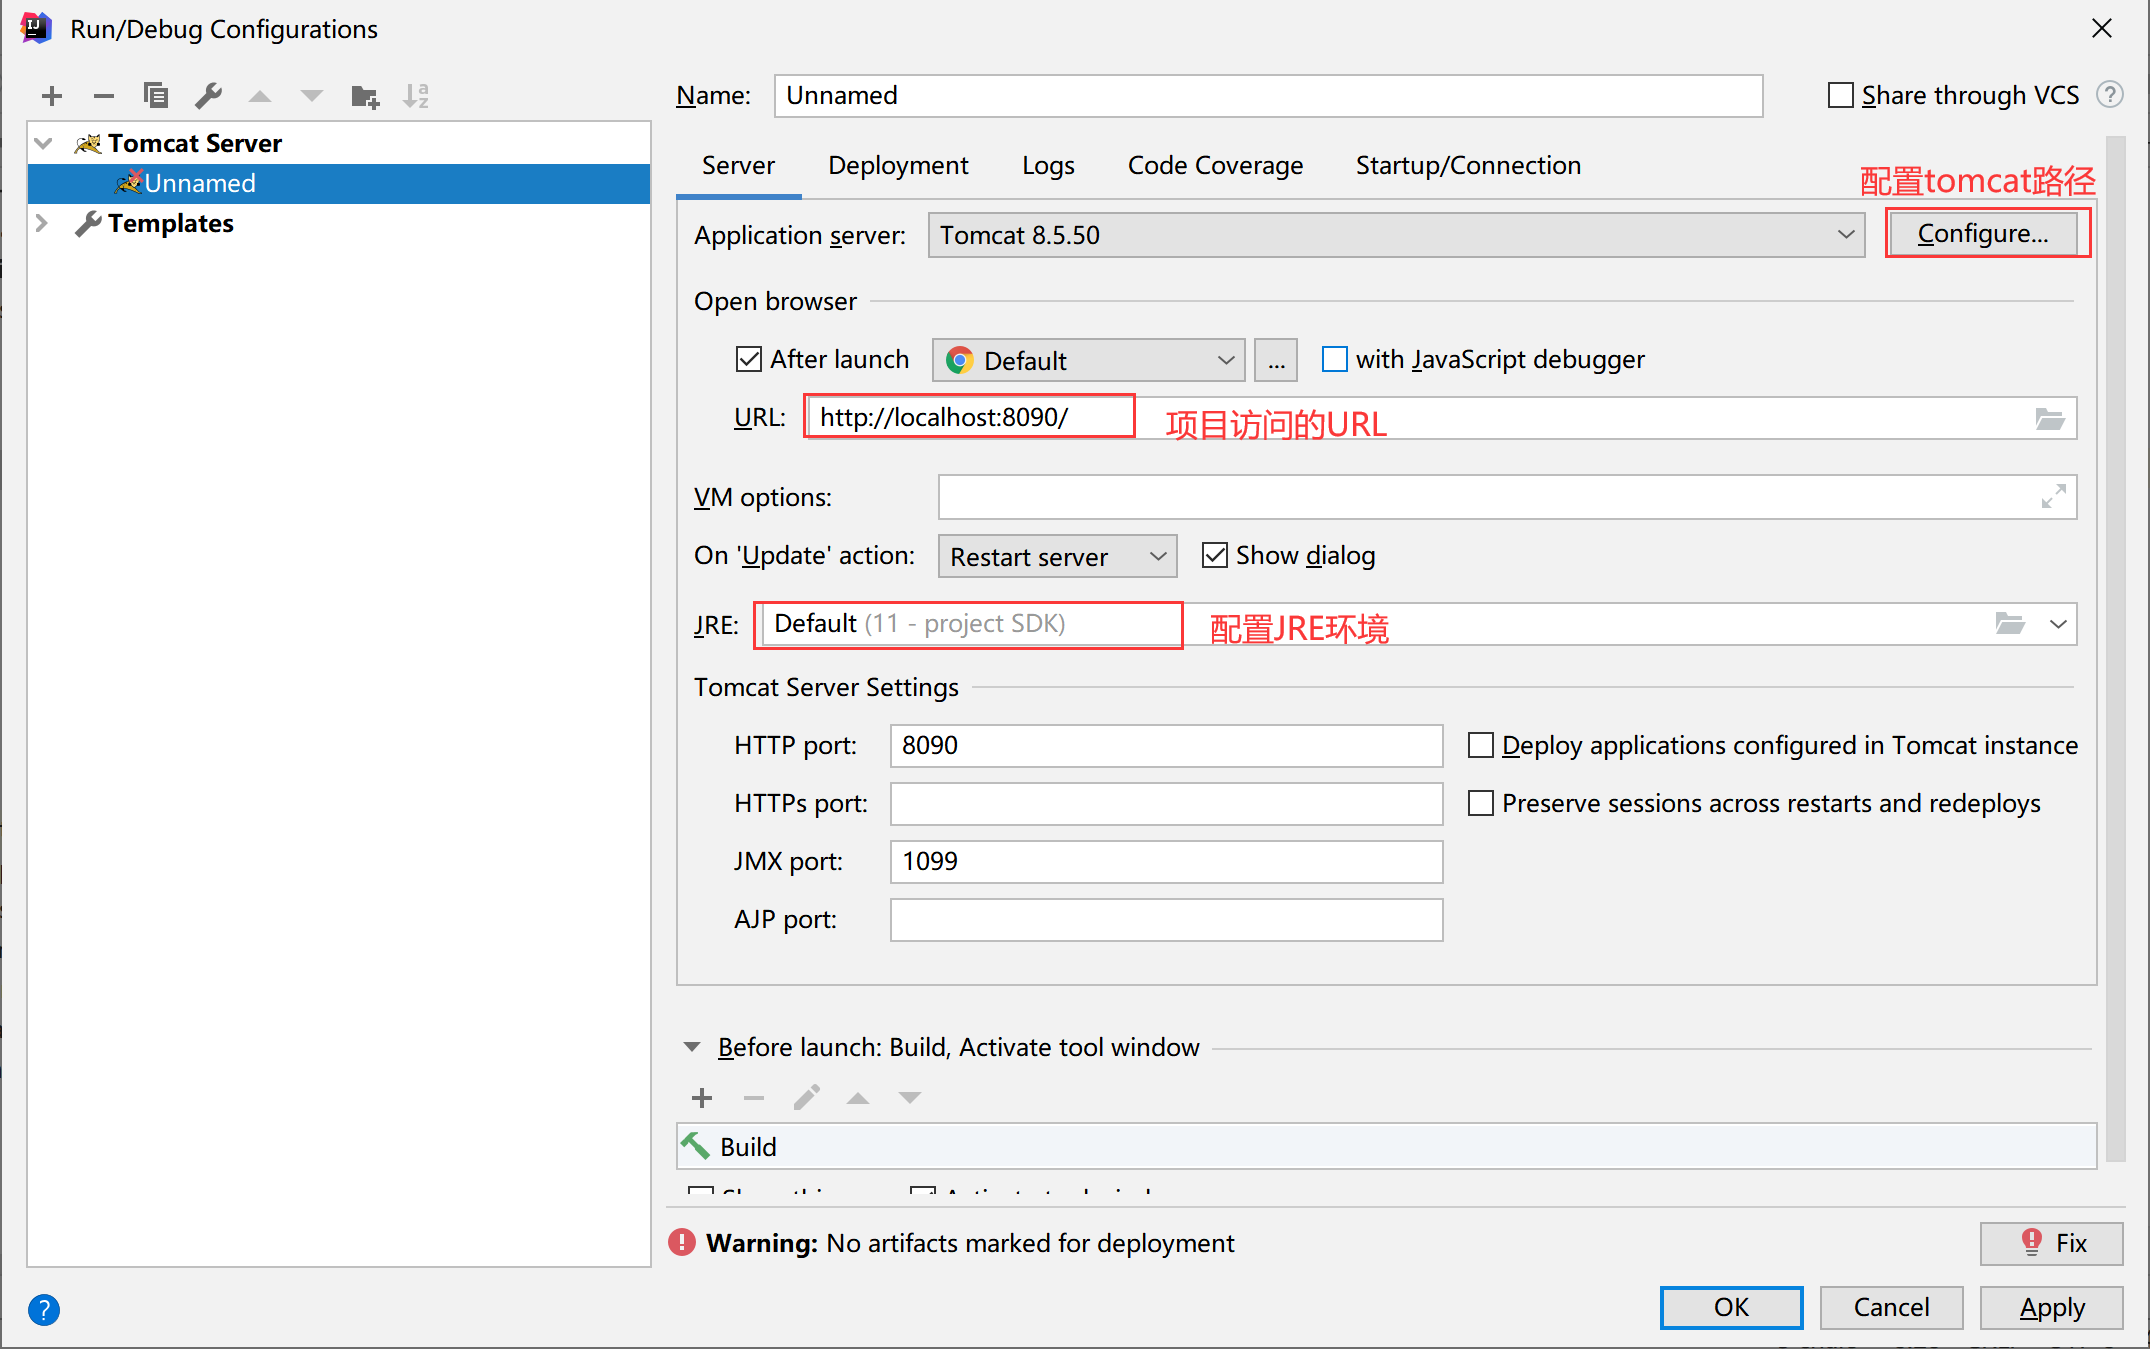Viewport: 2150px width, 1349px height.
Task: Open the Startup/Connection tab
Action: 1467,165
